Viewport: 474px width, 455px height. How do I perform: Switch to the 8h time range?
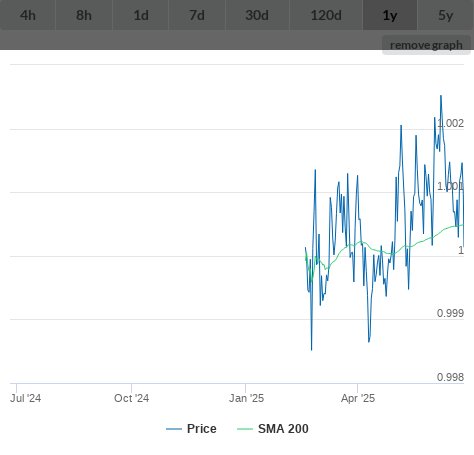84,15
